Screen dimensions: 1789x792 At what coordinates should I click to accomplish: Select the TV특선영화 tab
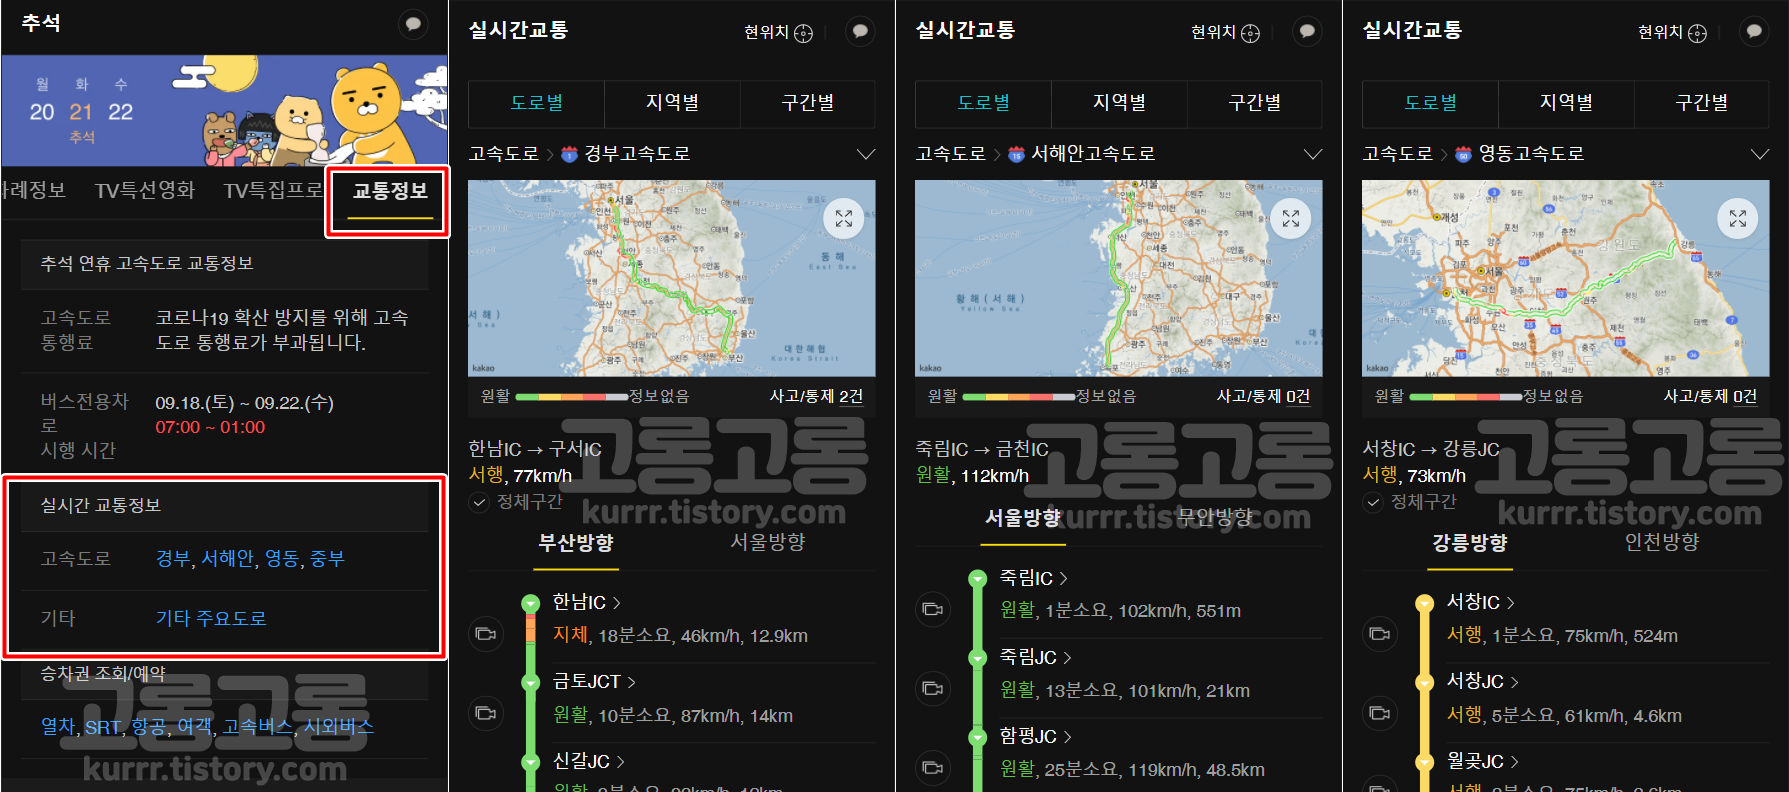pos(145,191)
